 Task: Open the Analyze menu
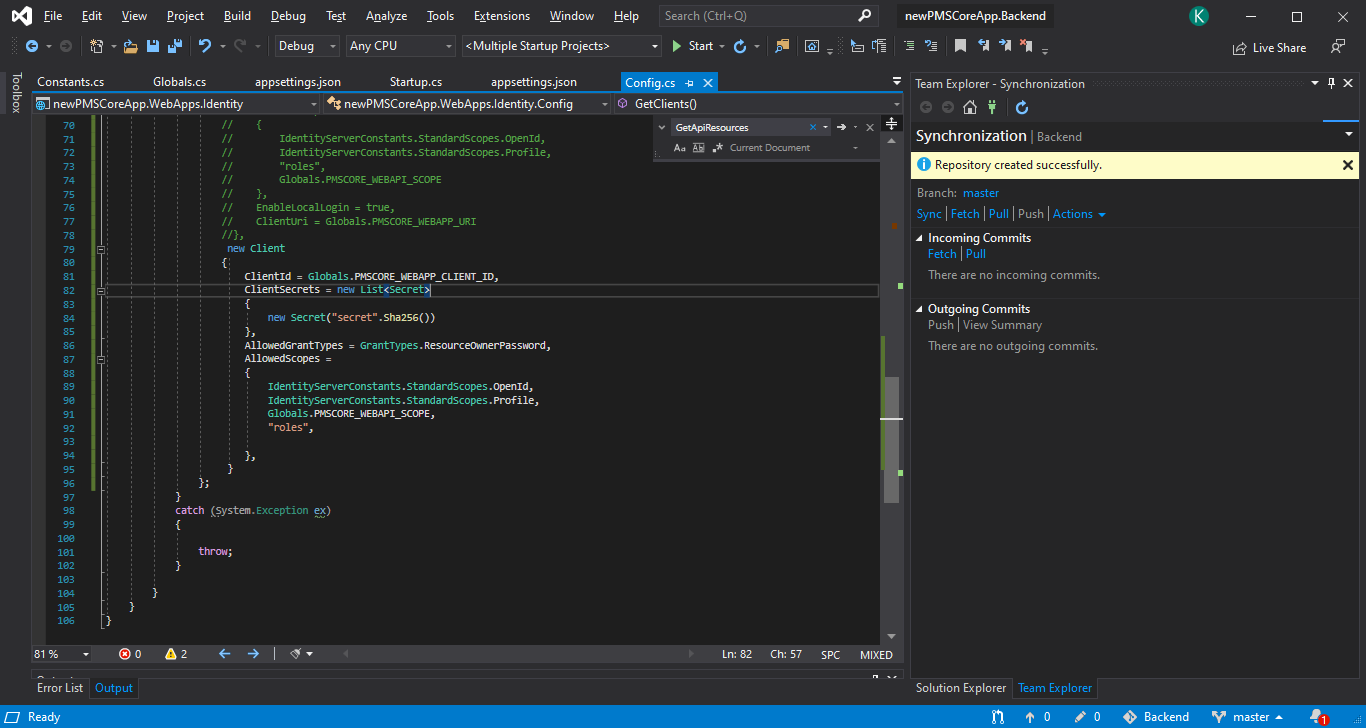(386, 16)
